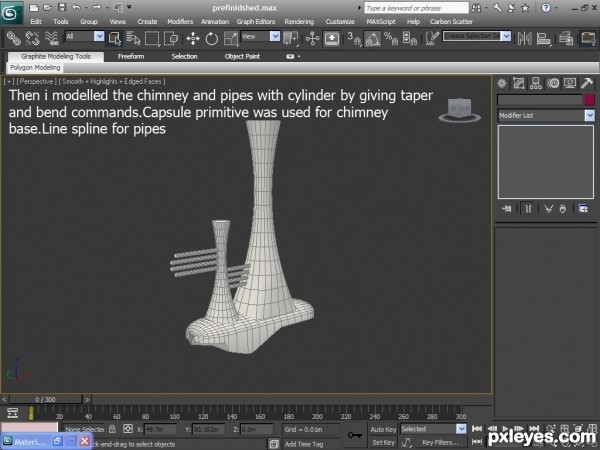
Task: Open the key mode 'Selected' dropdown
Action: click(x=461, y=429)
